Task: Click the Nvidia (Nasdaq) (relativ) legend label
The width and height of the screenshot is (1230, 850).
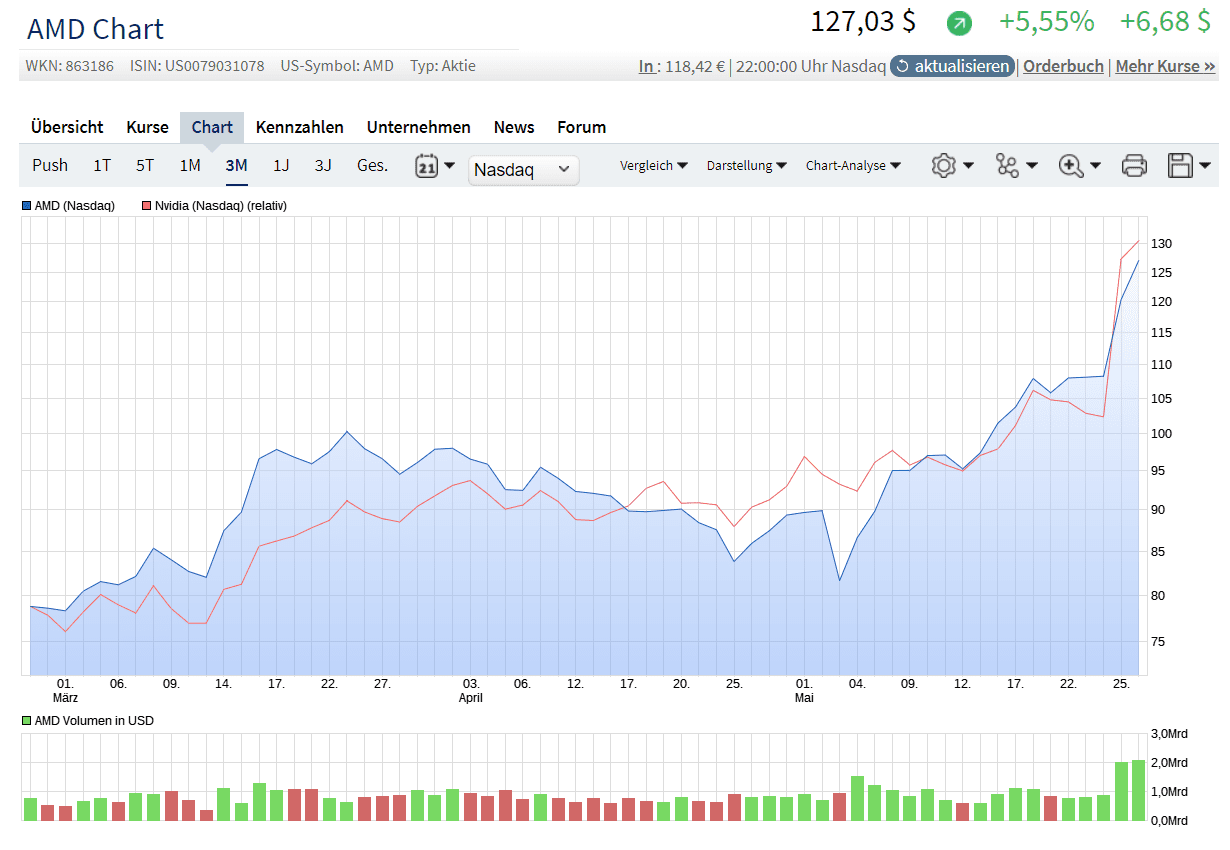Action: click(x=221, y=206)
